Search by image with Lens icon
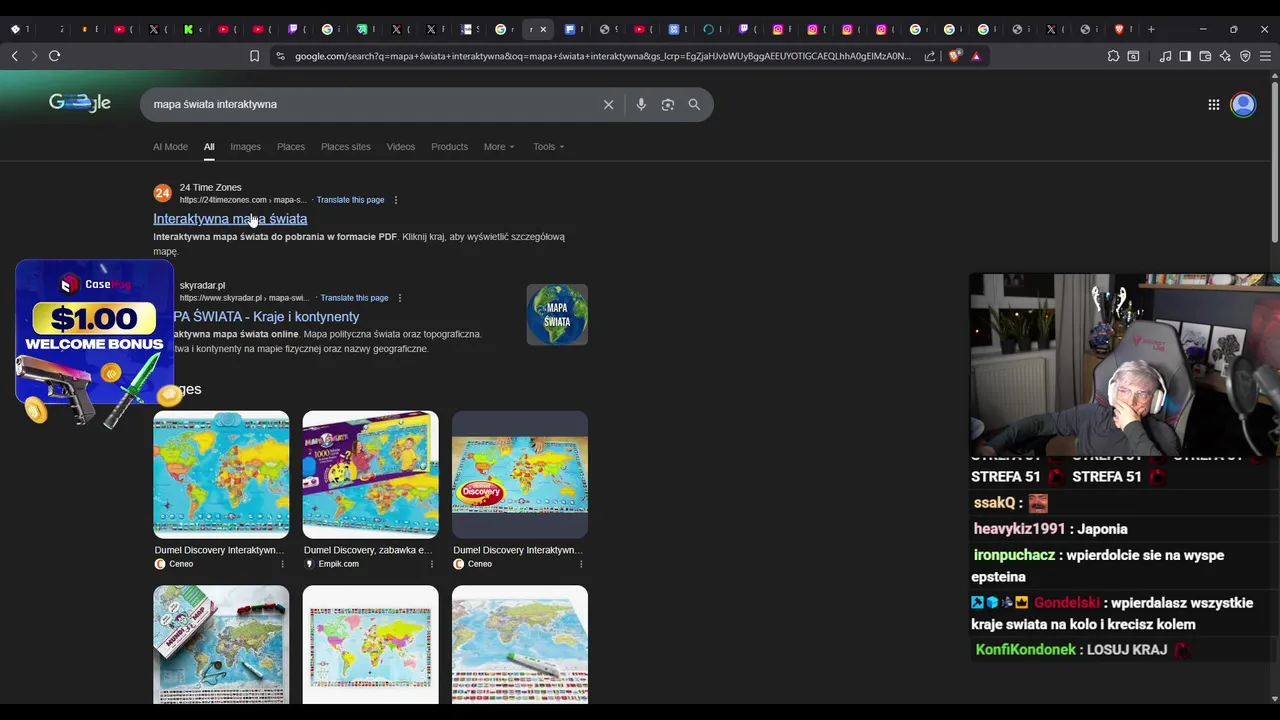1280x720 pixels. coord(668,104)
